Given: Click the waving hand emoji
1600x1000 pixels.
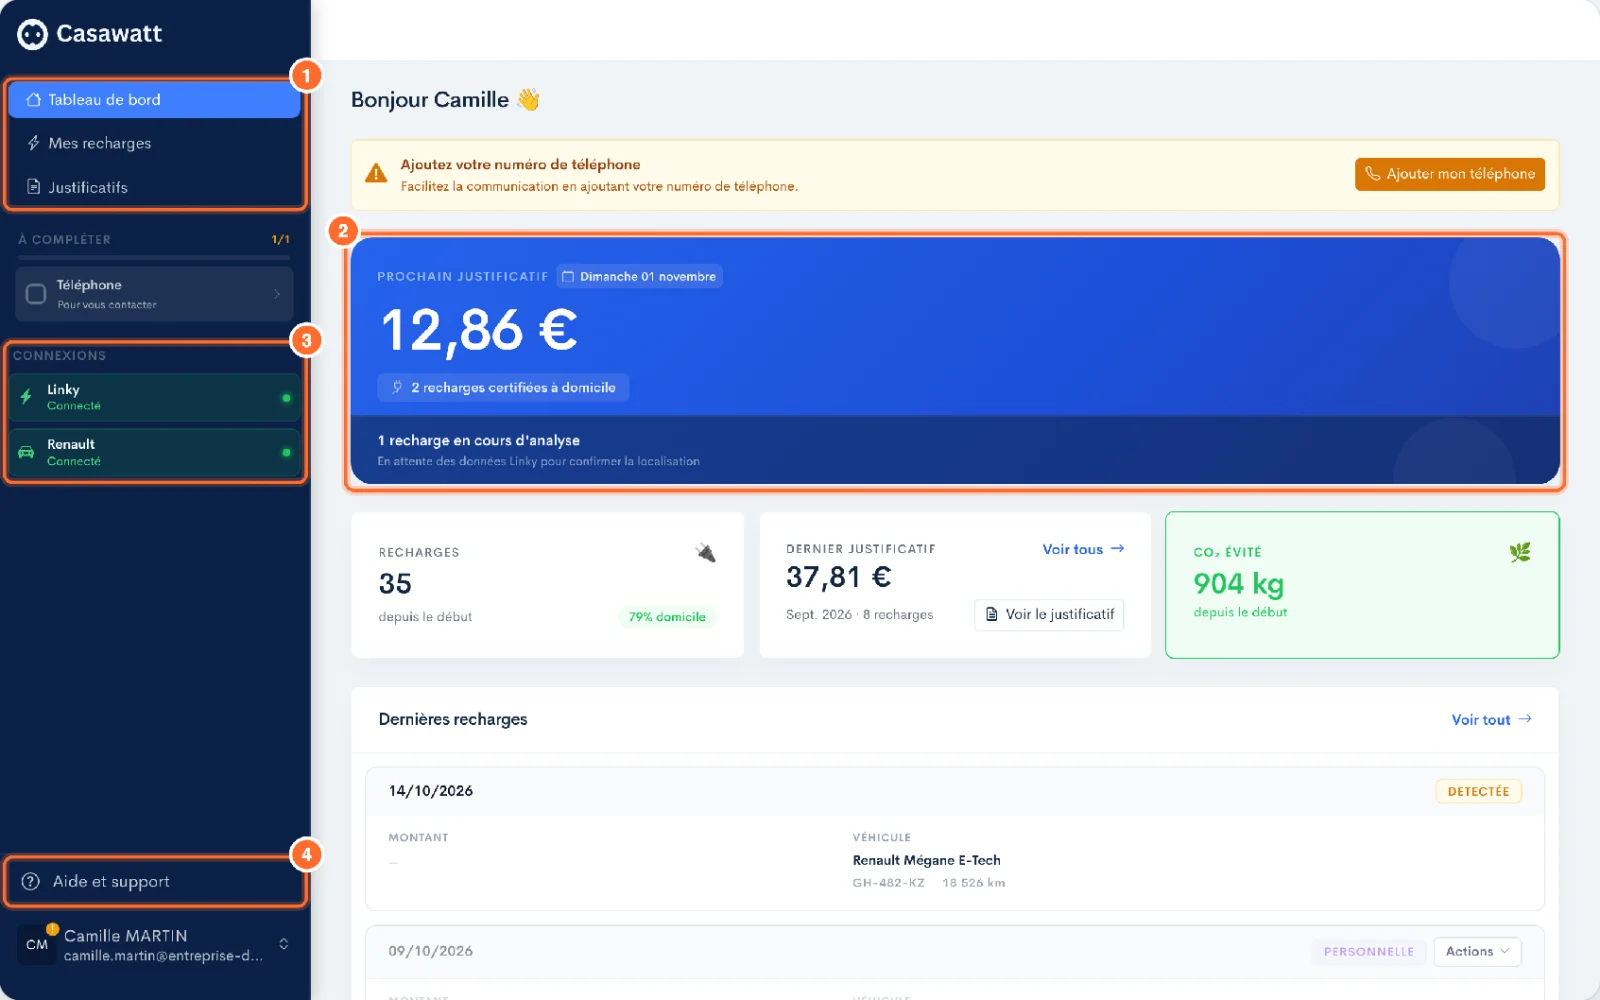Looking at the screenshot, I should (x=528, y=100).
